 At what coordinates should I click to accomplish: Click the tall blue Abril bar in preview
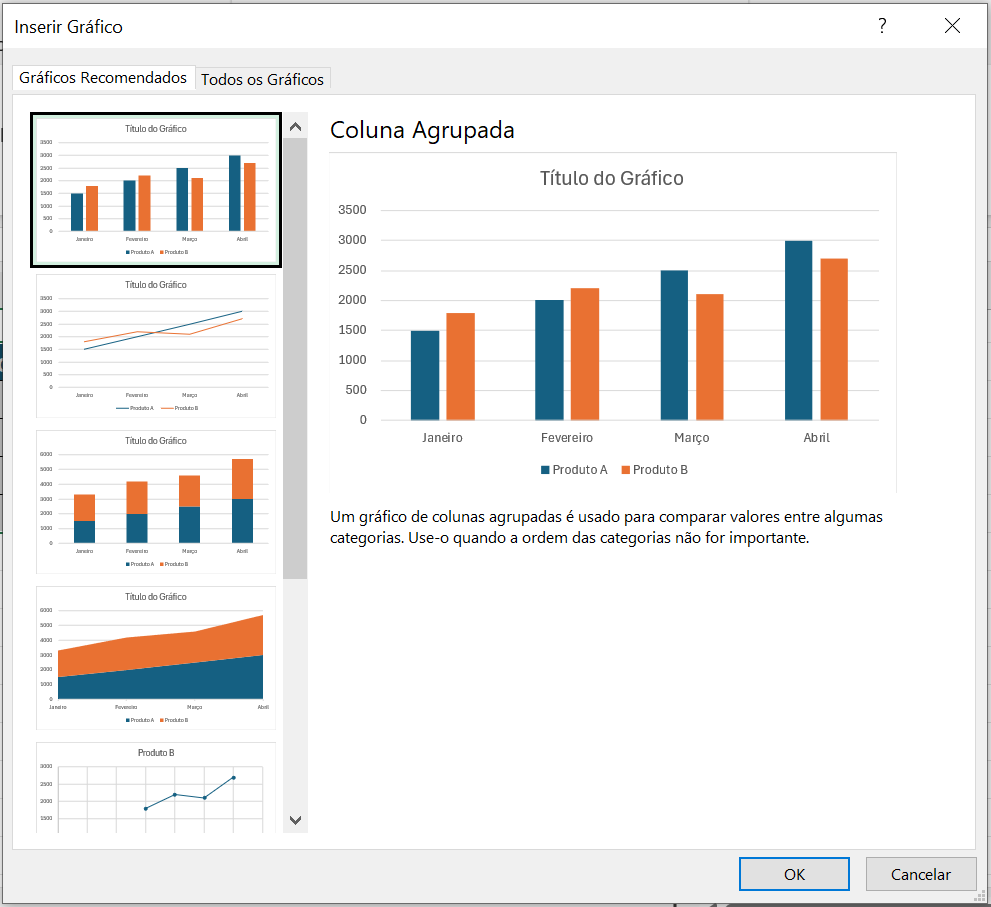[x=798, y=330]
